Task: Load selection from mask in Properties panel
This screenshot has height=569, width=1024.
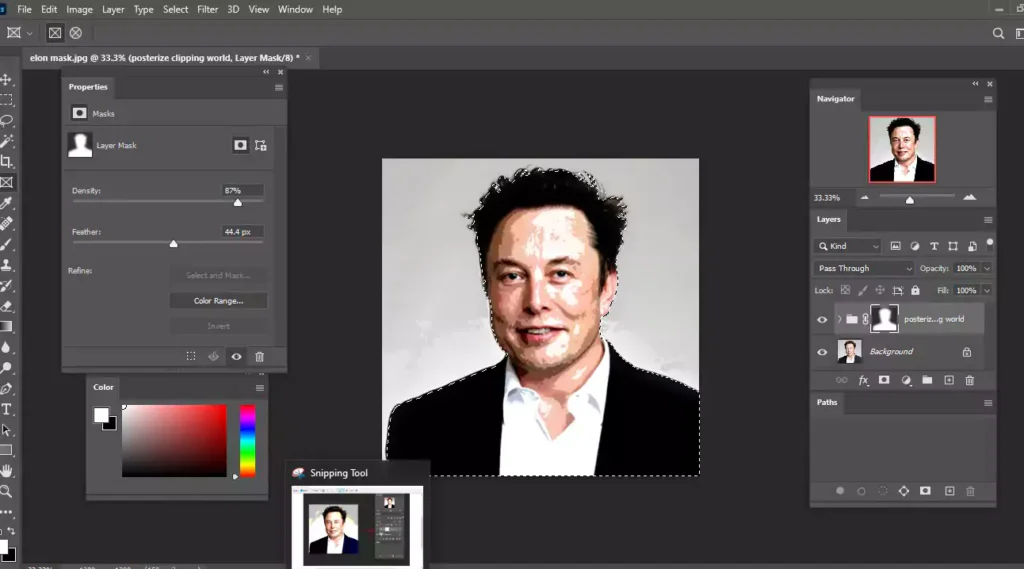Action: pyautogui.click(x=191, y=357)
